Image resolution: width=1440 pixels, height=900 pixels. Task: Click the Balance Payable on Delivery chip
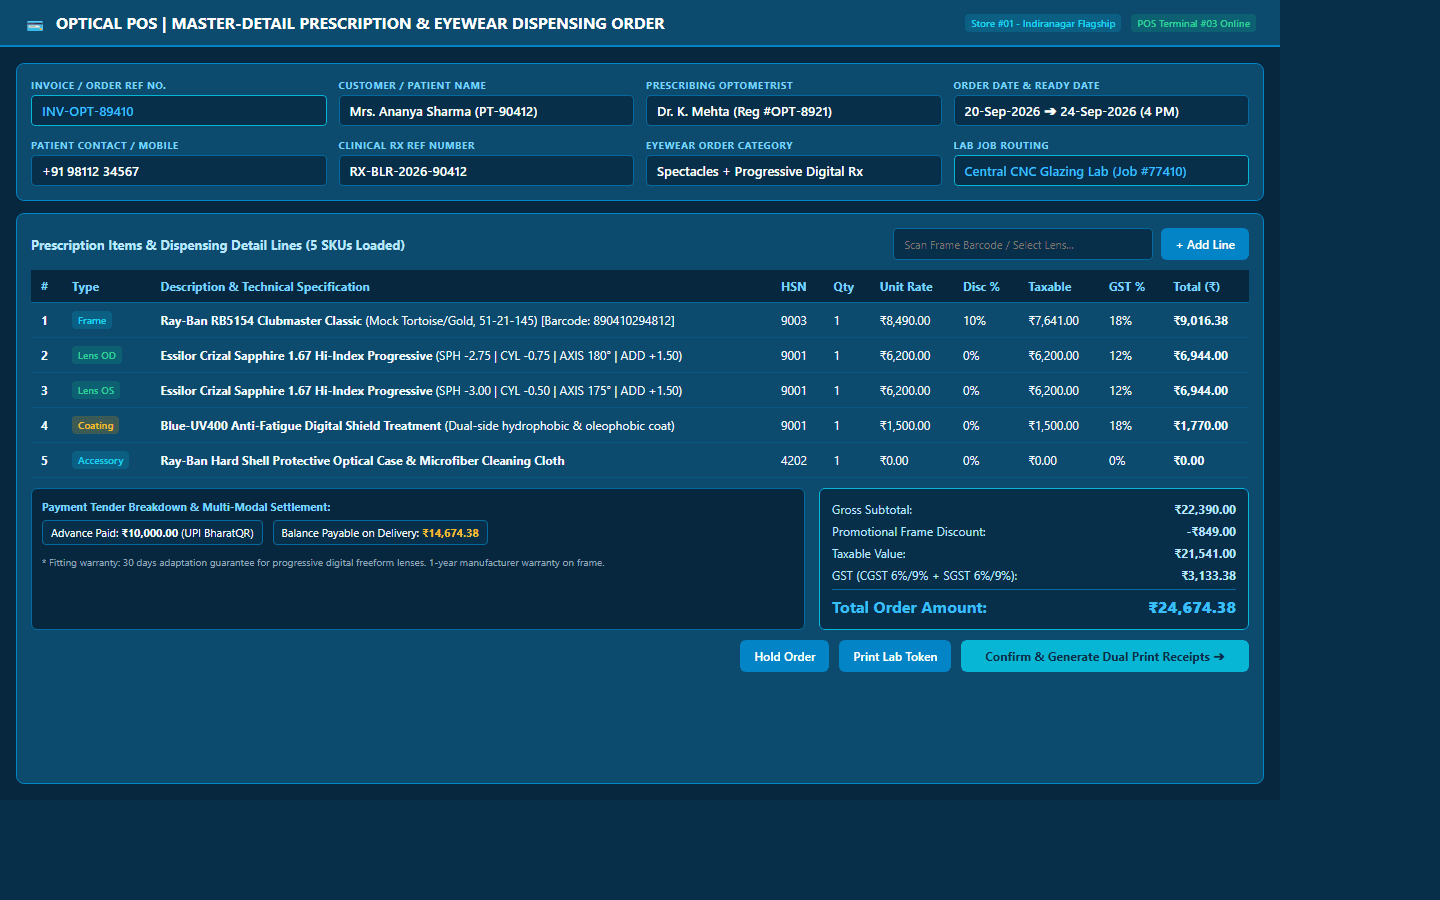[380, 533]
